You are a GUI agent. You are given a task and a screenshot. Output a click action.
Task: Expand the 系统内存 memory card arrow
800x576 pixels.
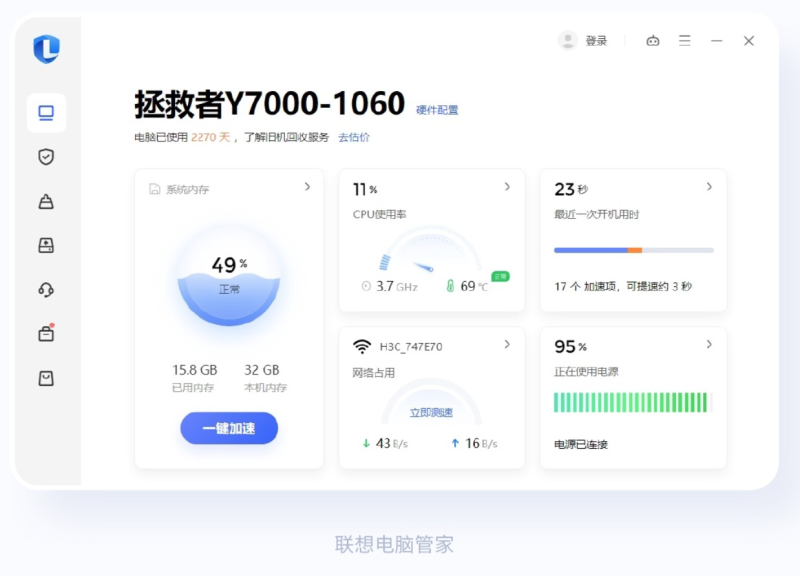pos(307,187)
